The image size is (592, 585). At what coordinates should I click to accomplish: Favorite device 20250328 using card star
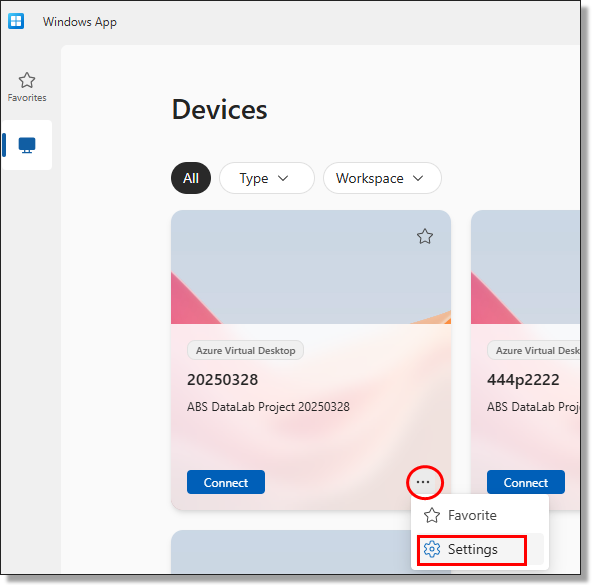[x=424, y=236]
